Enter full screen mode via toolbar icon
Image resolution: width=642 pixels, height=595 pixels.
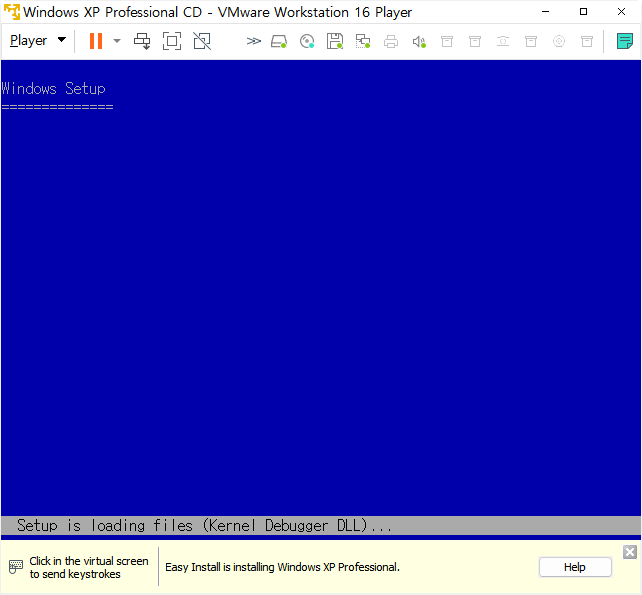point(172,41)
